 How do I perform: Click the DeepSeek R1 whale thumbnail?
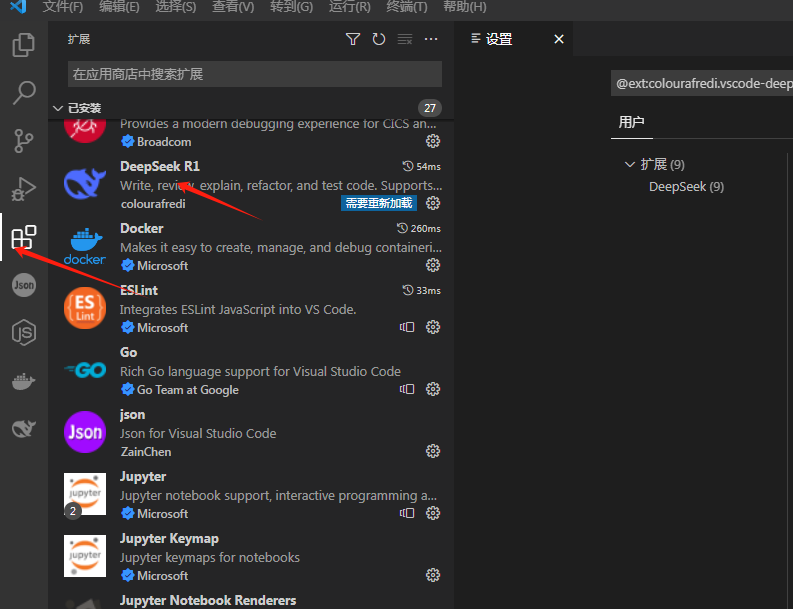coord(85,185)
